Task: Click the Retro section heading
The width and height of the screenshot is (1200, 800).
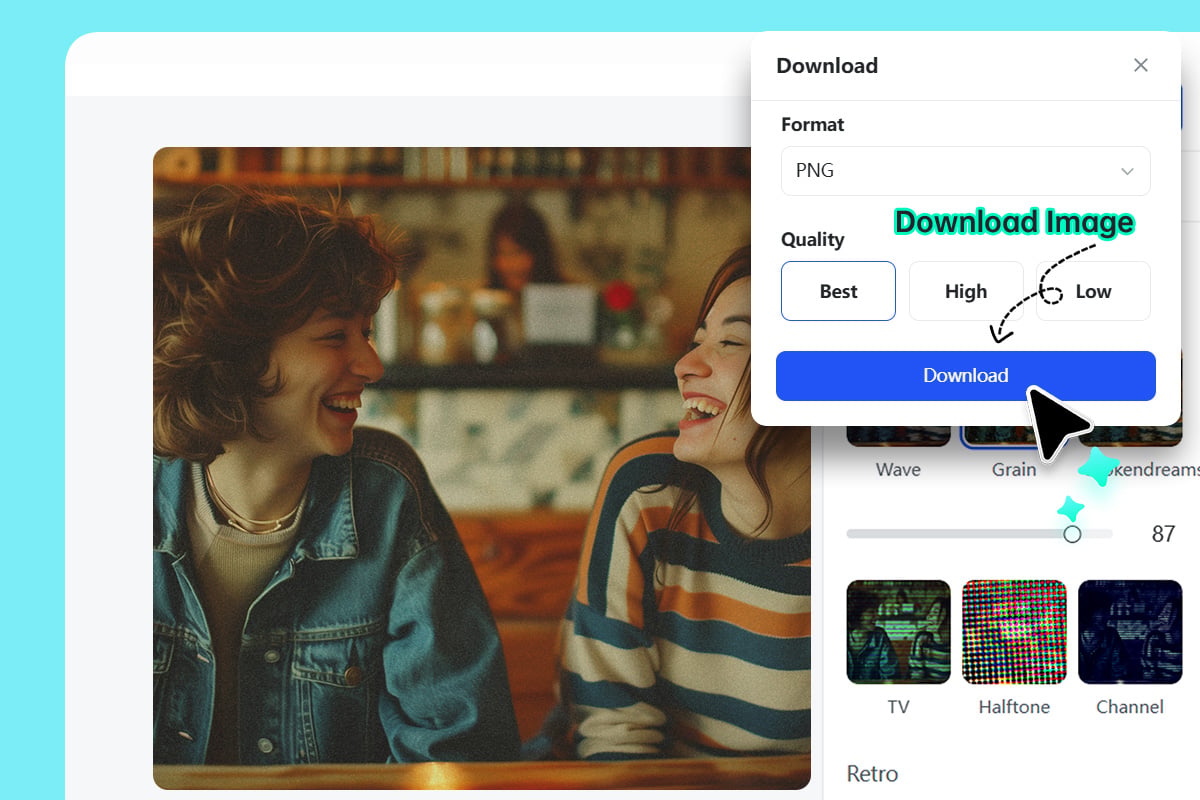Action: click(x=872, y=774)
